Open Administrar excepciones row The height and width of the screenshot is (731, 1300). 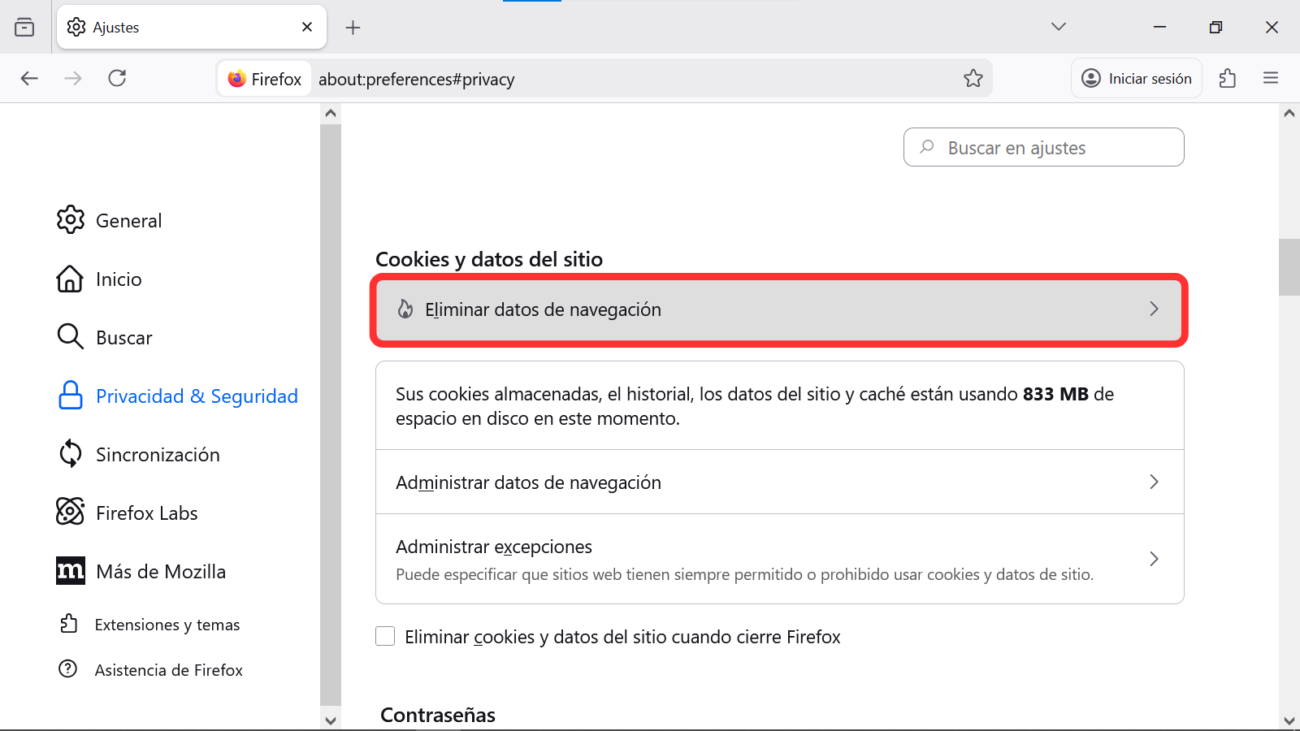[779, 559]
